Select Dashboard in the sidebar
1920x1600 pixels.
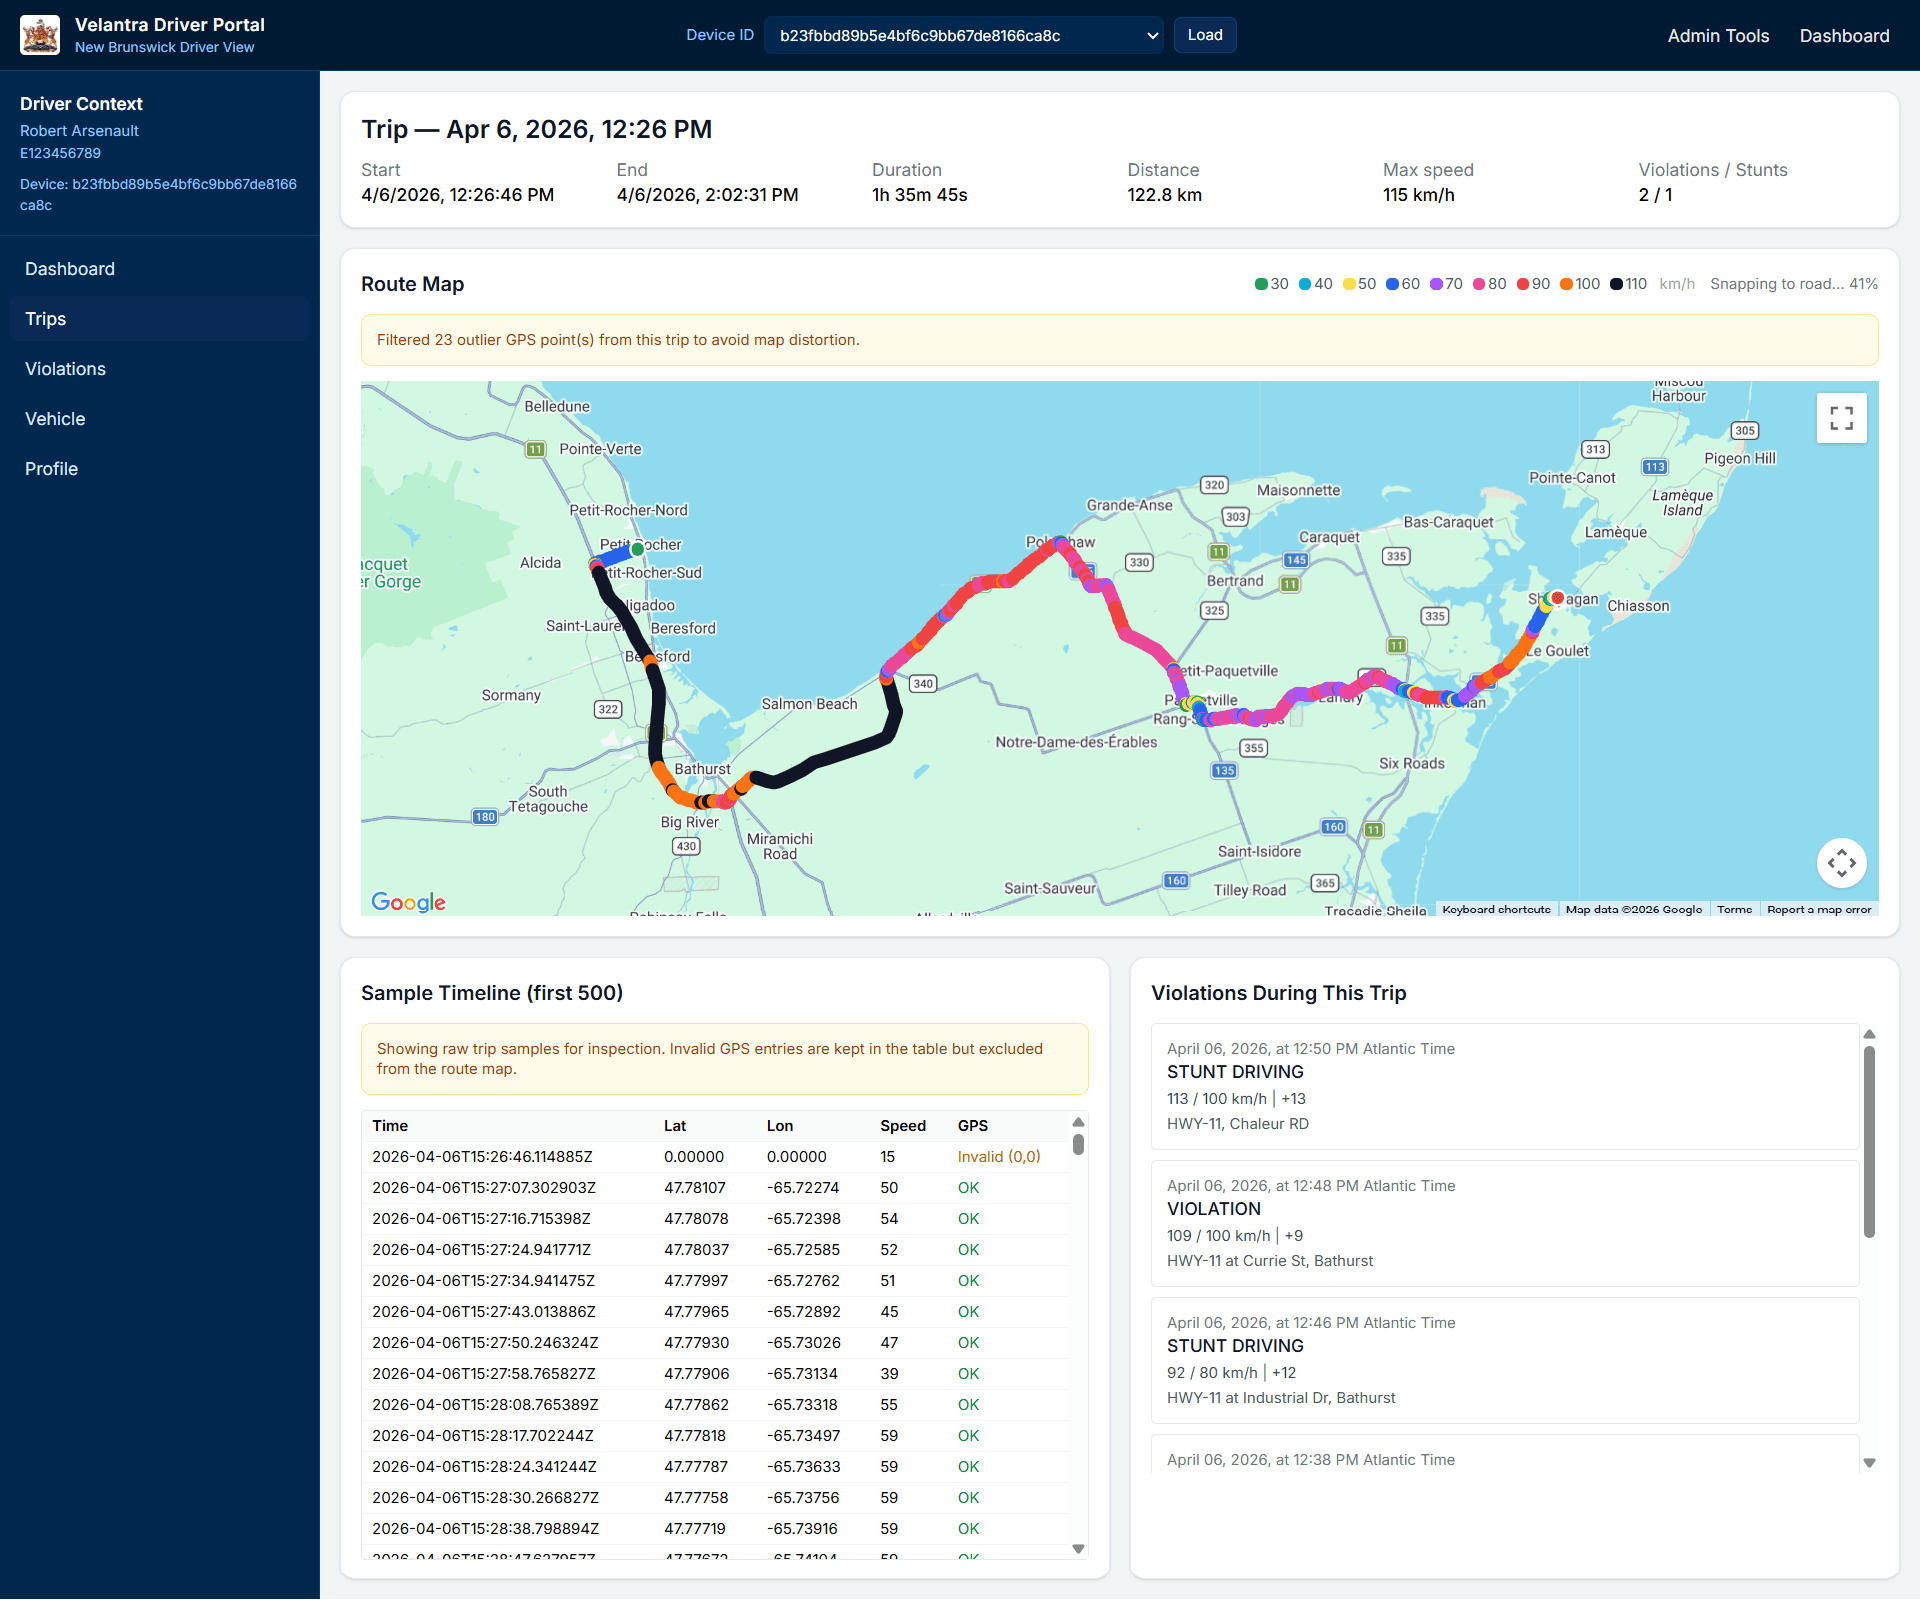pyautogui.click(x=160, y=269)
